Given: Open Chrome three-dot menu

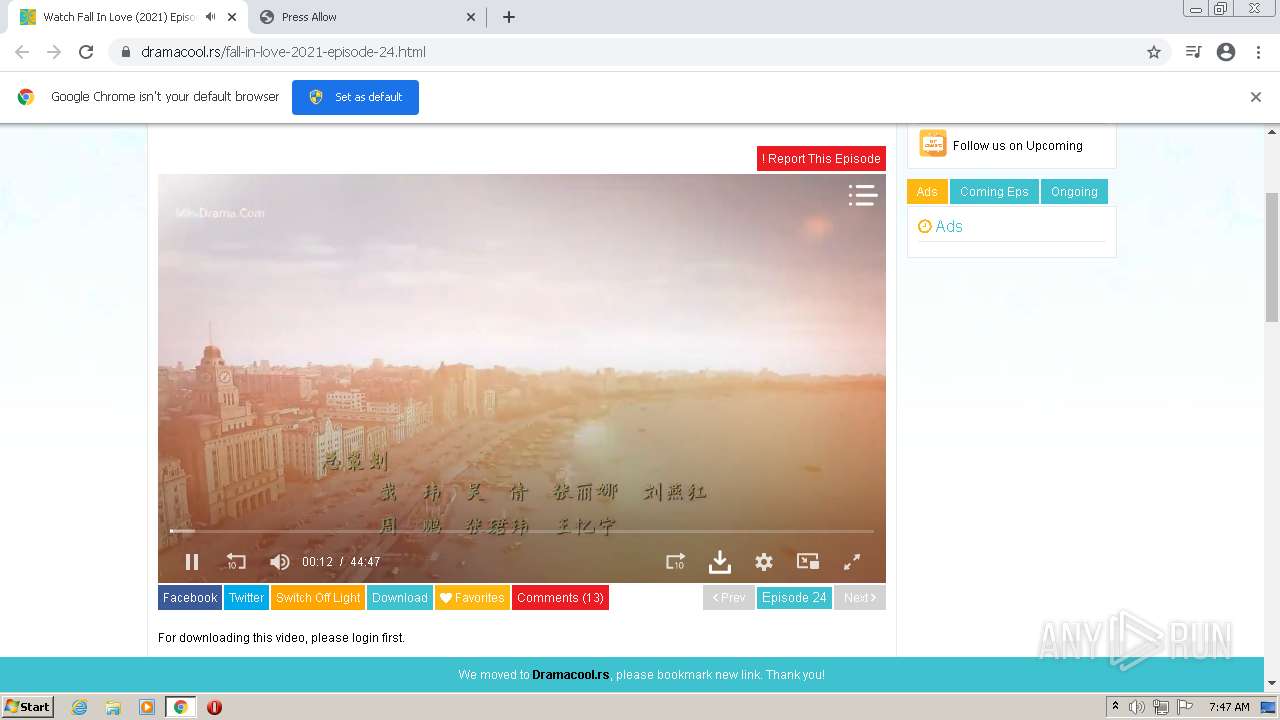Looking at the screenshot, I should [1258, 52].
